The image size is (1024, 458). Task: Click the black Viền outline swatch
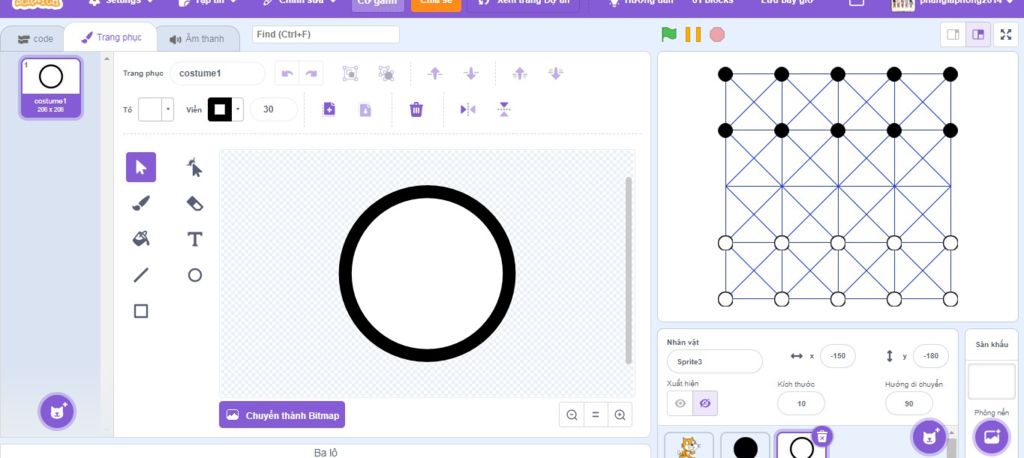220,109
